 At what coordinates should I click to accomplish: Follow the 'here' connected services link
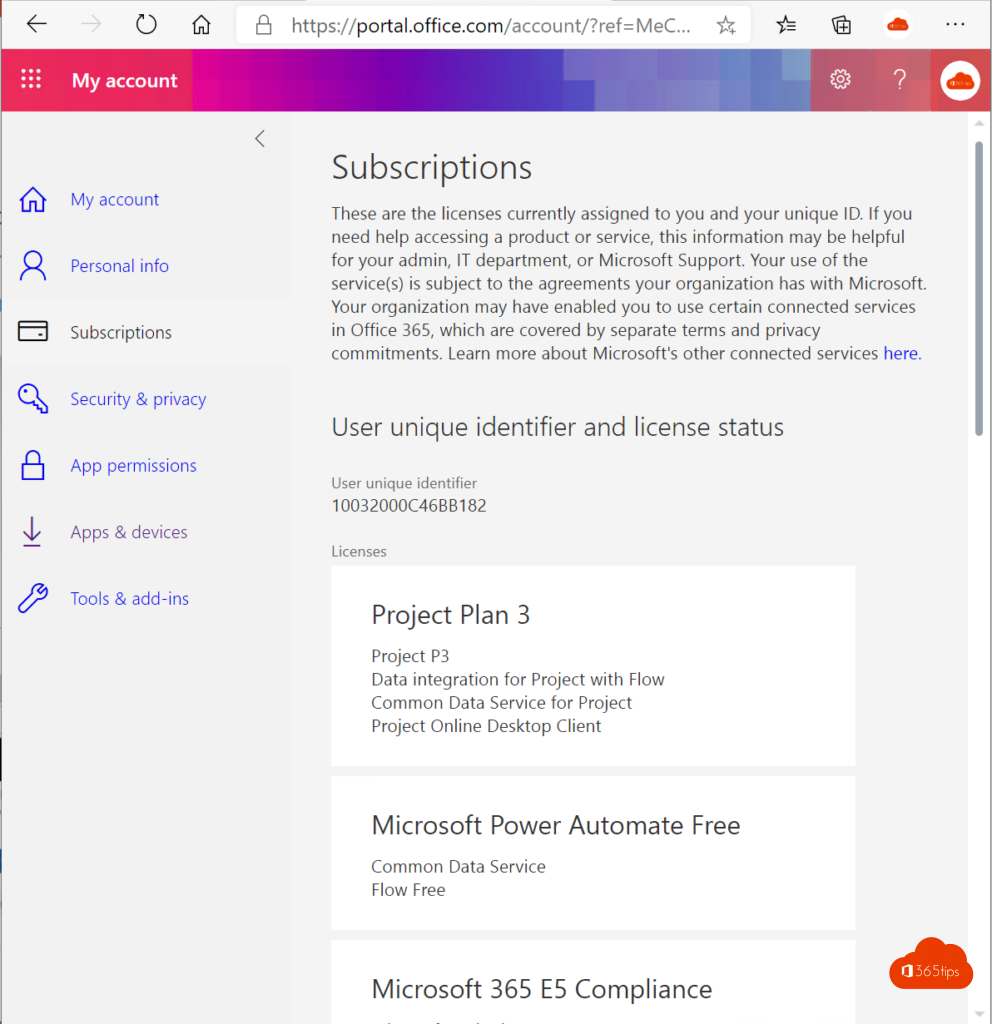pyautogui.click(x=902, y=353)
